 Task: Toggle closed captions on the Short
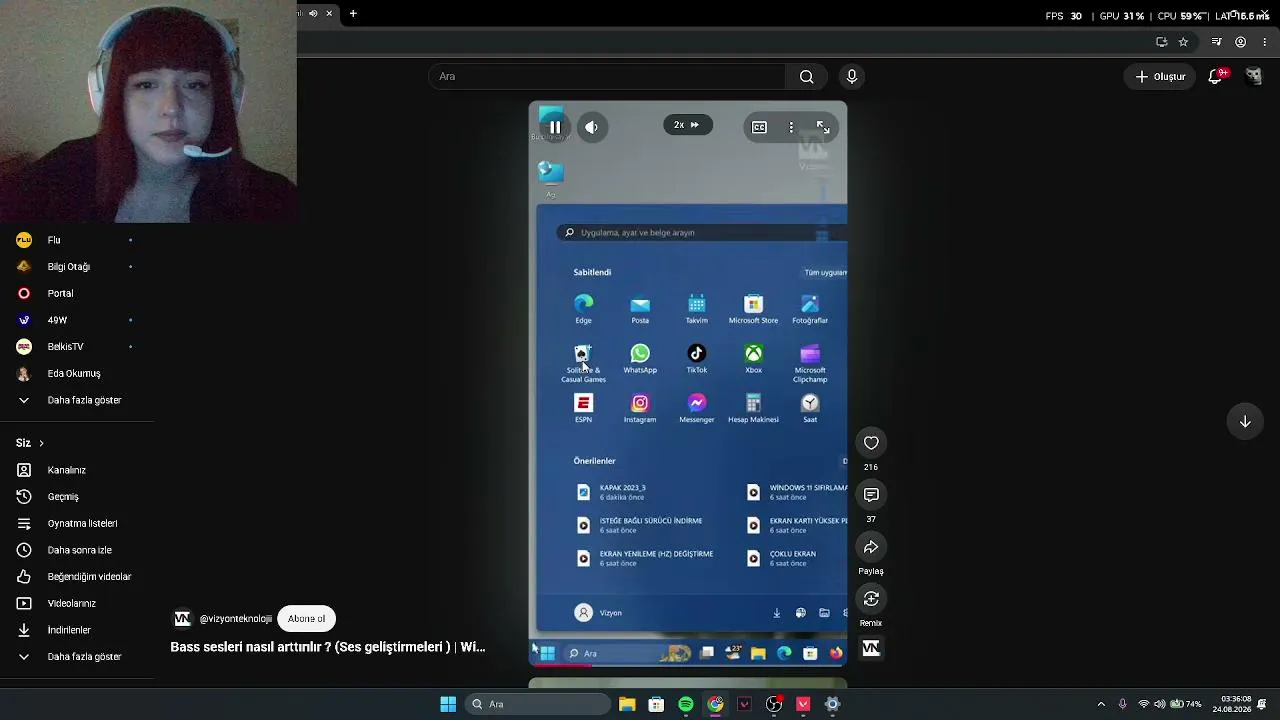click(759, 127)
